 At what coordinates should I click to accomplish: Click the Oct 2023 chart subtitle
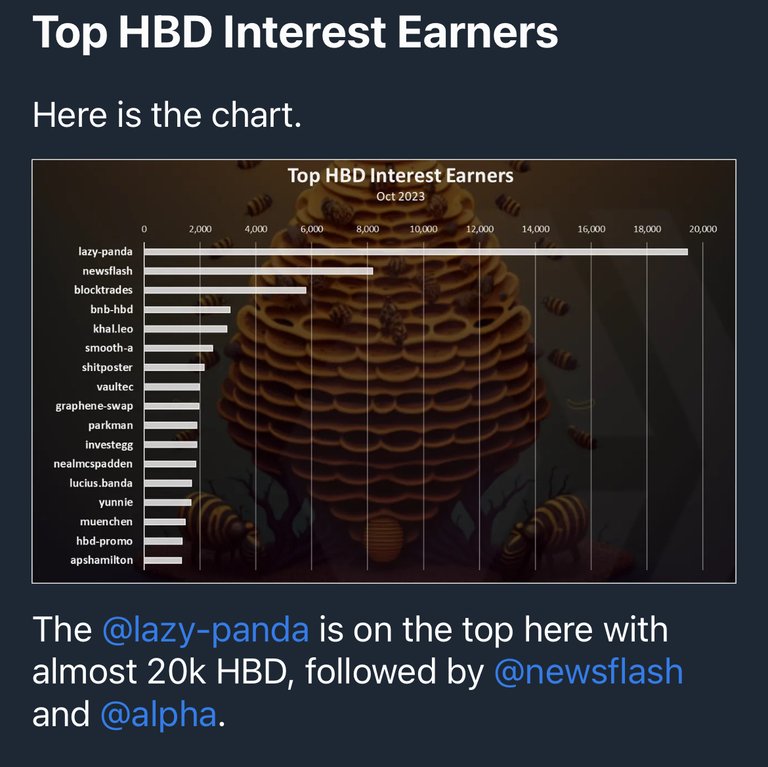coord(400,196)
